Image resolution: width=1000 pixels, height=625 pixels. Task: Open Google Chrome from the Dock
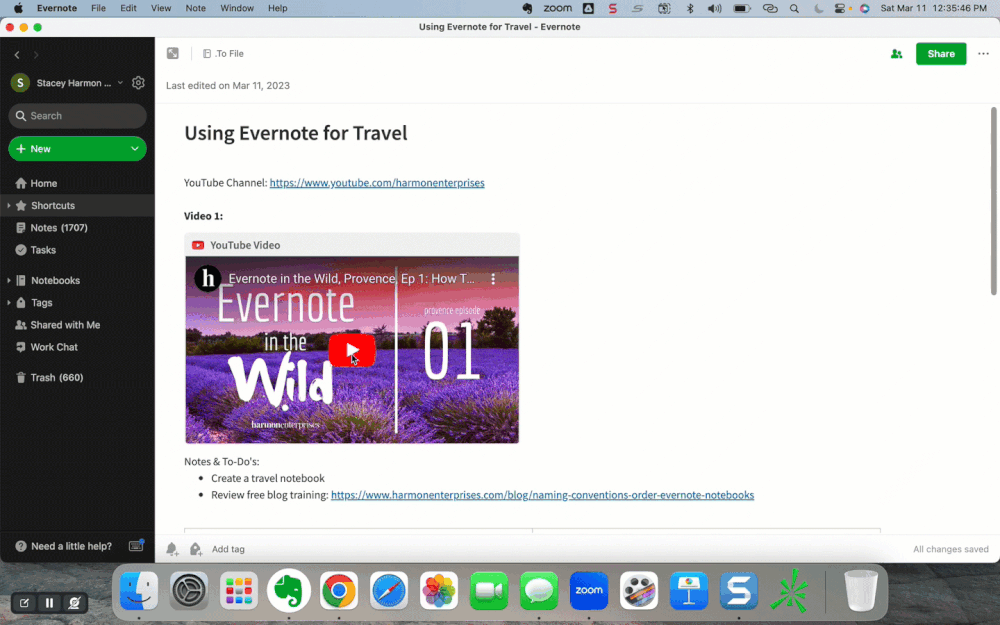coord(339,591)
